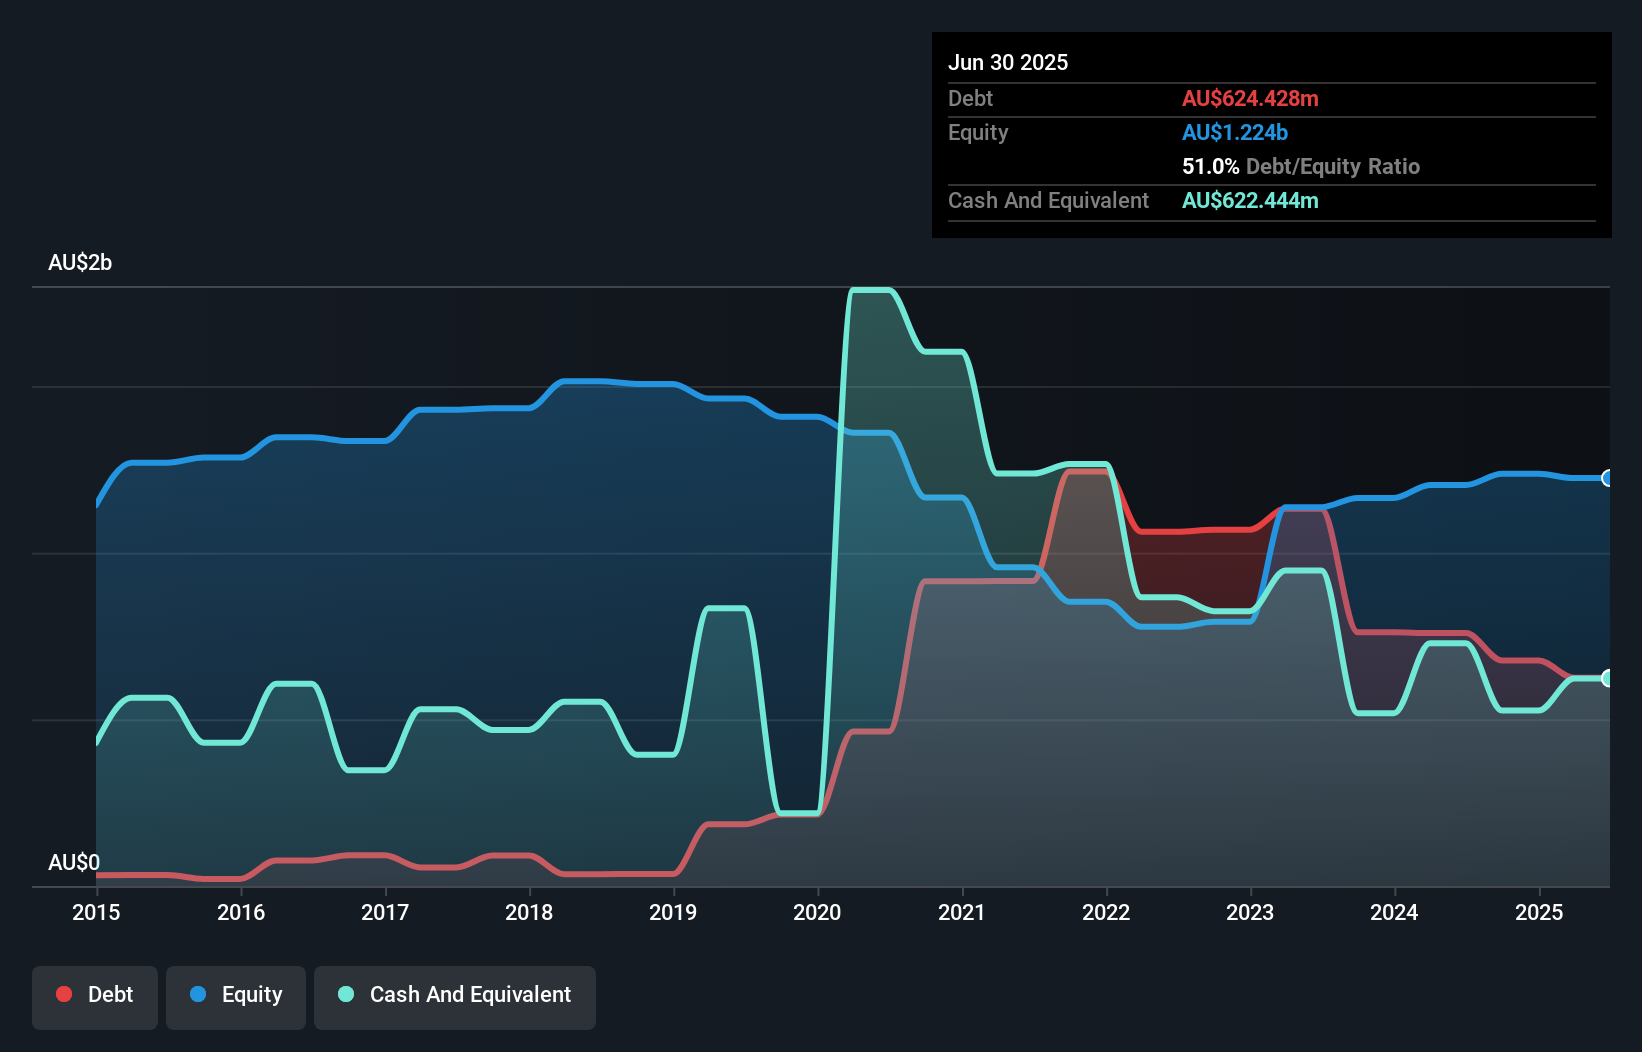Click the teal Cash value AU$622.444m swatch

pos(1250,200)
